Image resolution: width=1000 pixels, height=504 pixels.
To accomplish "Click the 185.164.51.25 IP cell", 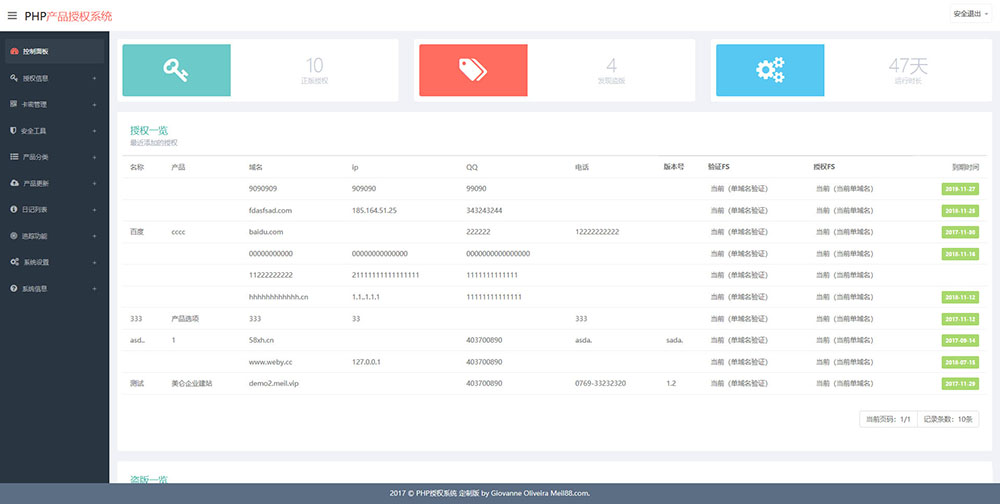I will tap(374, 211).
